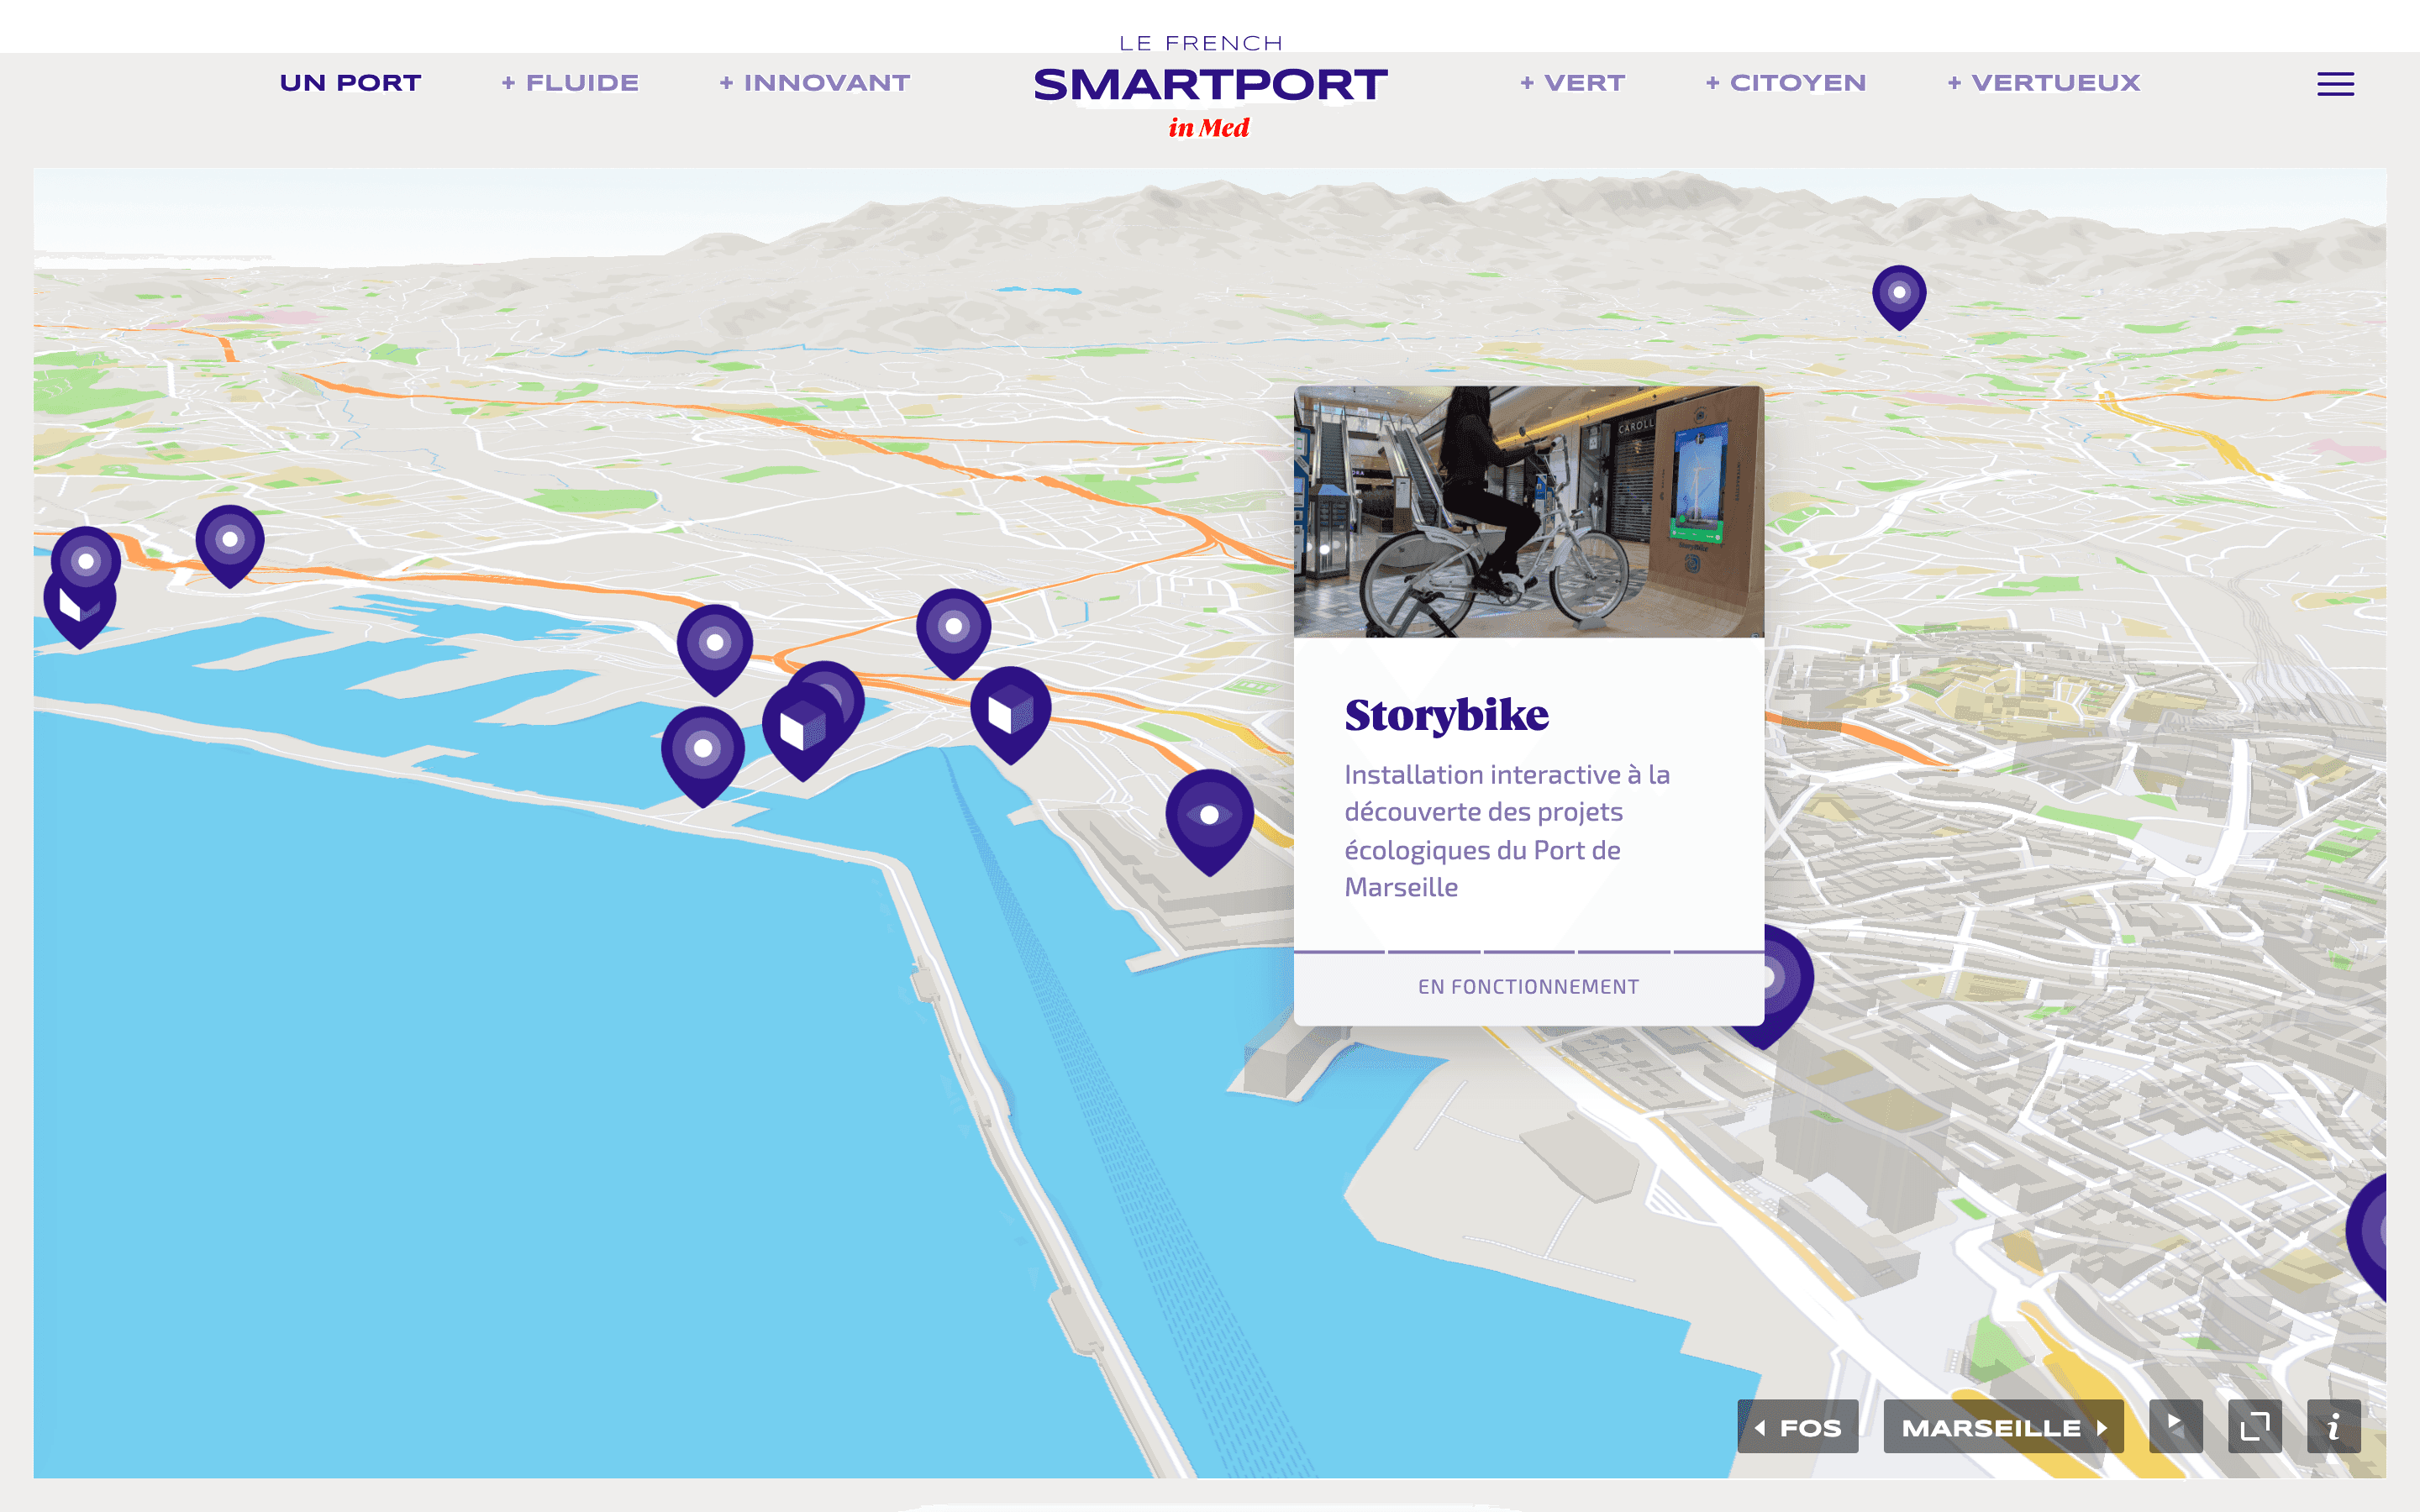Expand the + FLUIDE category

coord(570,83)
